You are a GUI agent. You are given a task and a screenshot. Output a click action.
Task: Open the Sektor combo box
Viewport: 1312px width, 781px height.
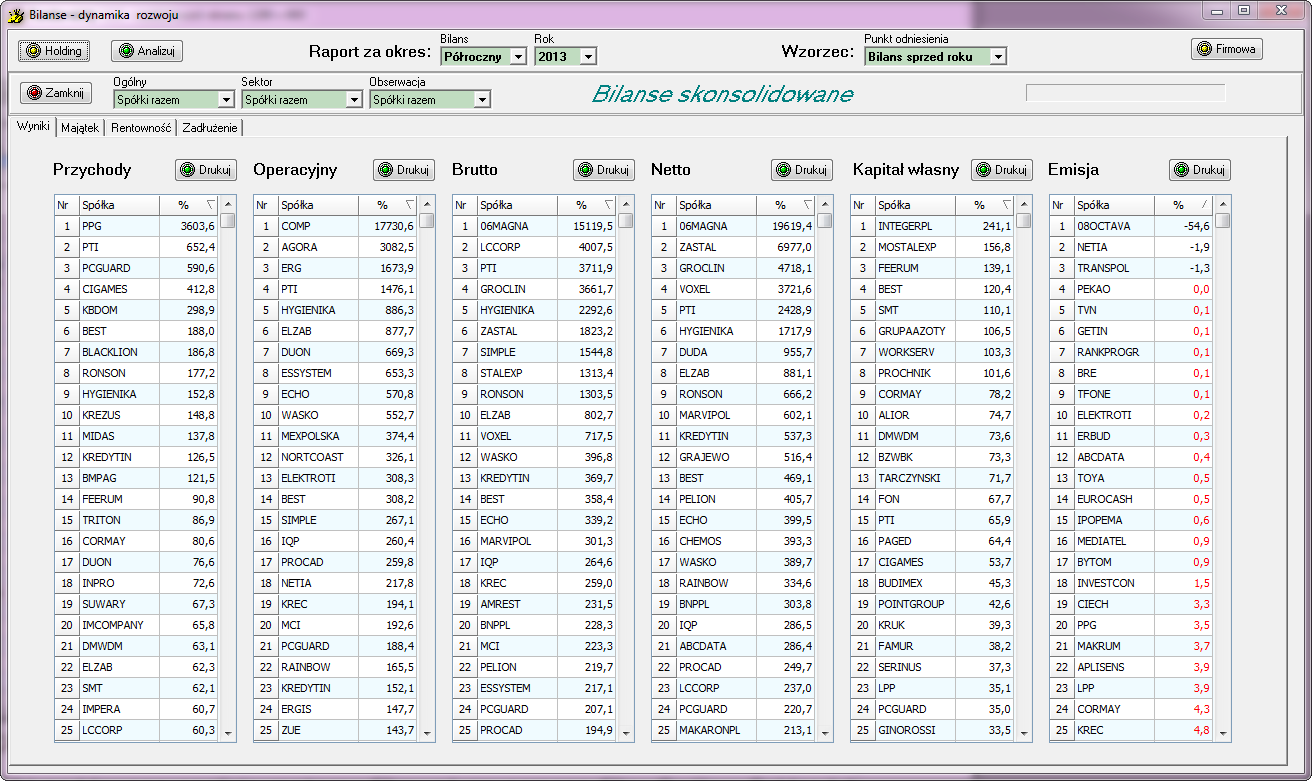coord(353,100)
